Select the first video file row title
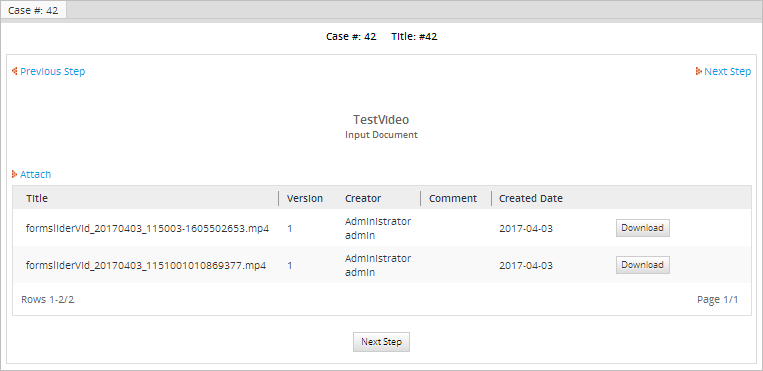The image size is (763, 371). [147, 228]
